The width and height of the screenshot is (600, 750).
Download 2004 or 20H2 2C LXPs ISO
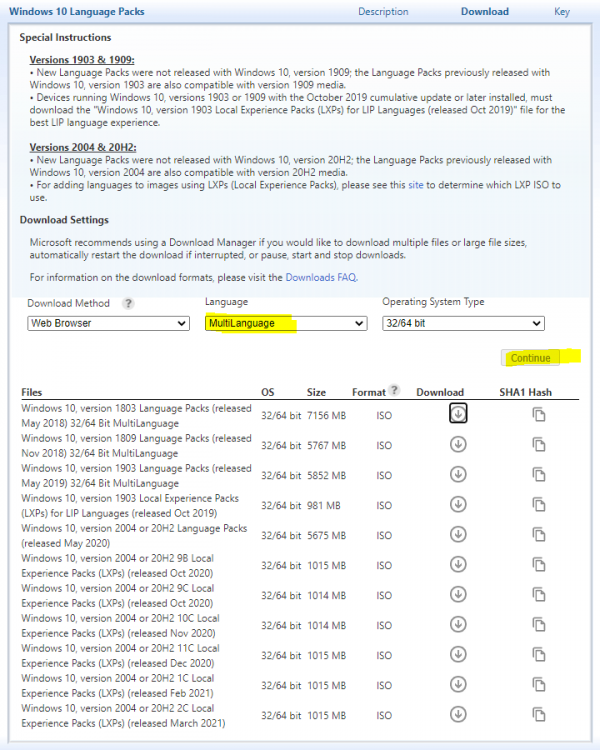(x=458, y=715)
